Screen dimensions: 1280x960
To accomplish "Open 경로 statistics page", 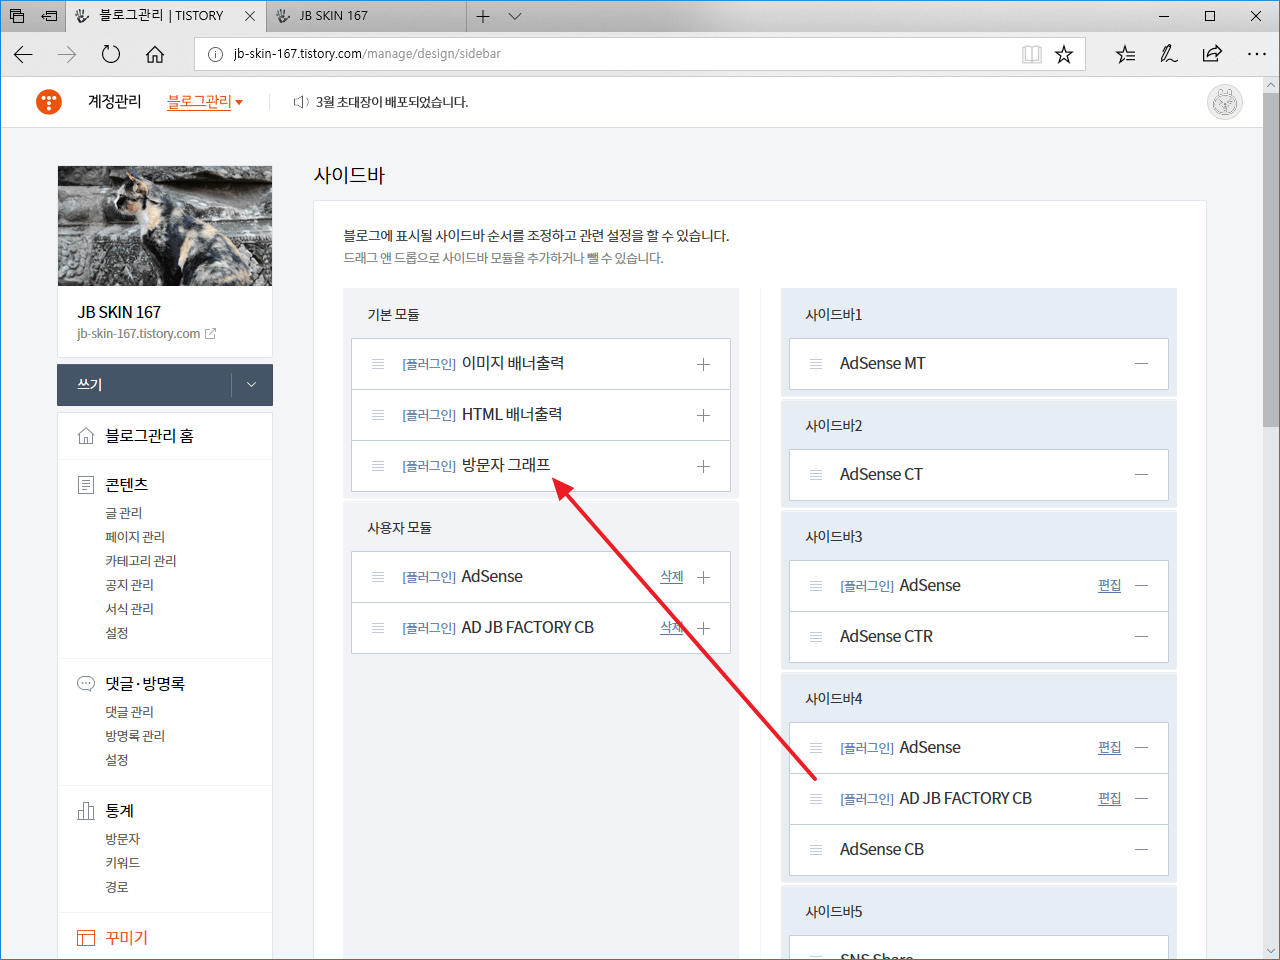I will 117,887.
